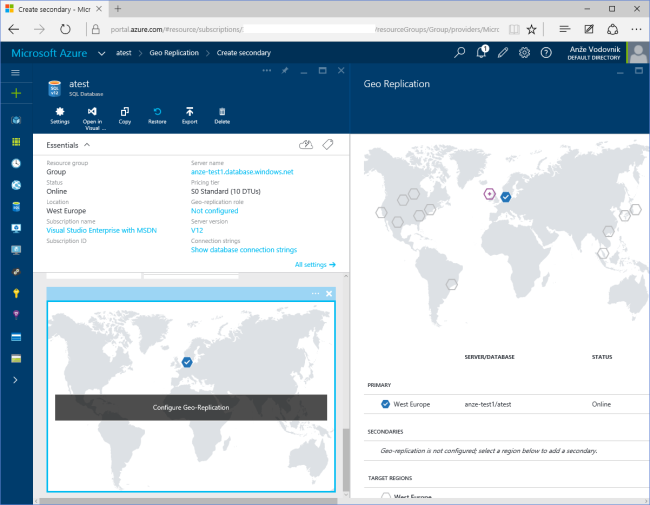Pin the atest blade with pin icon
This screenshot has width=650, height=505.
coord(285,71)
